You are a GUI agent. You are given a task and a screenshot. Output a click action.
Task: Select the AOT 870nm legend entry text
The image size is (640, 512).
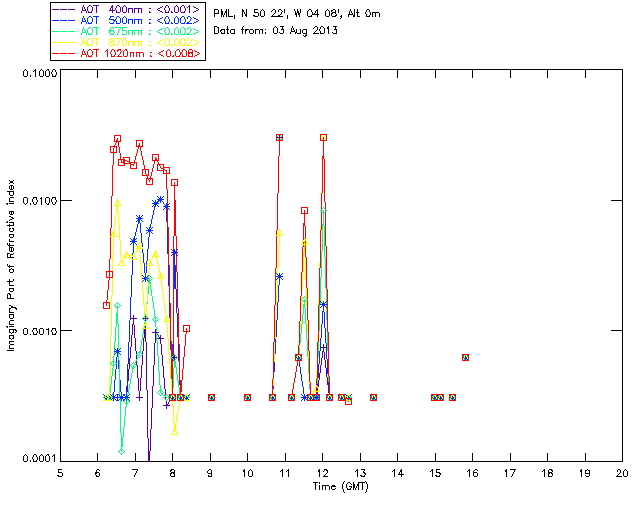point(140,42)
